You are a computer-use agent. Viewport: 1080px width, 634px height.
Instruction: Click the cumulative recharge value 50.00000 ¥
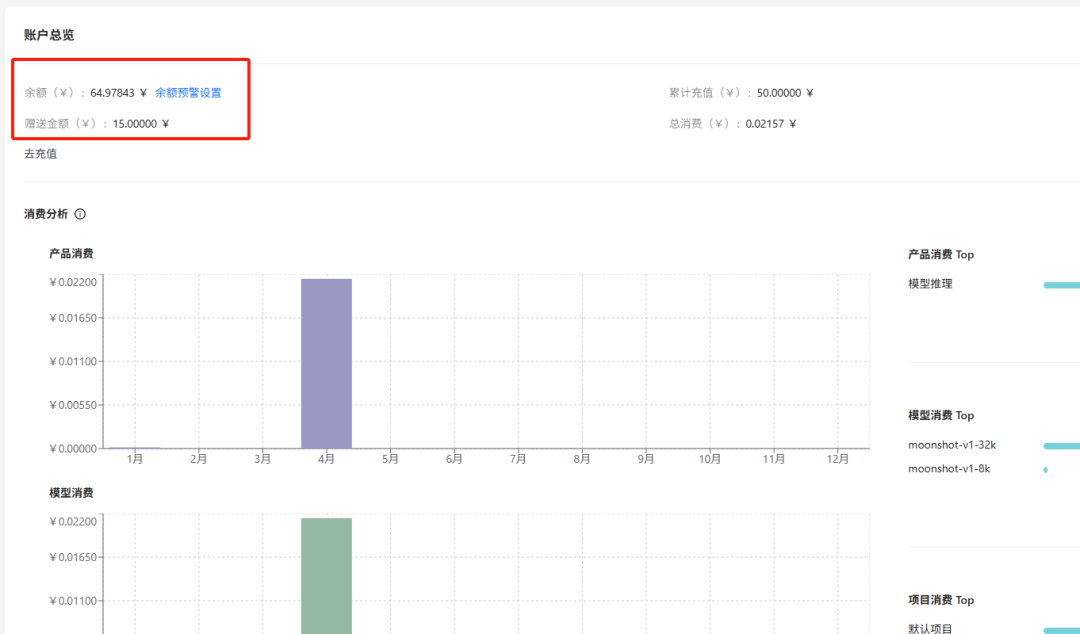pos(785,93)
